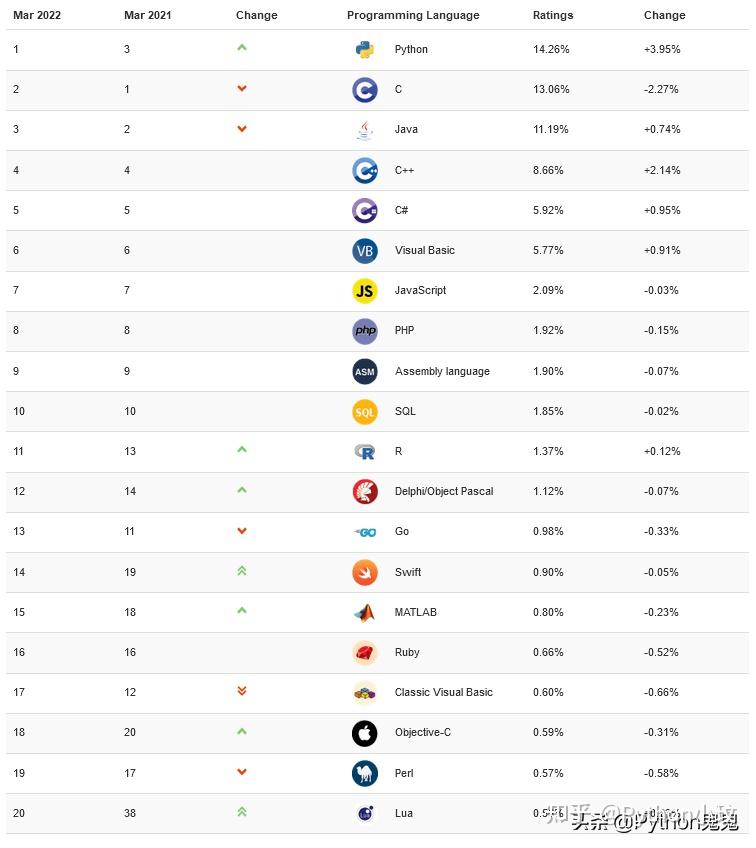Click the Ratings column header

pos(553,15)
